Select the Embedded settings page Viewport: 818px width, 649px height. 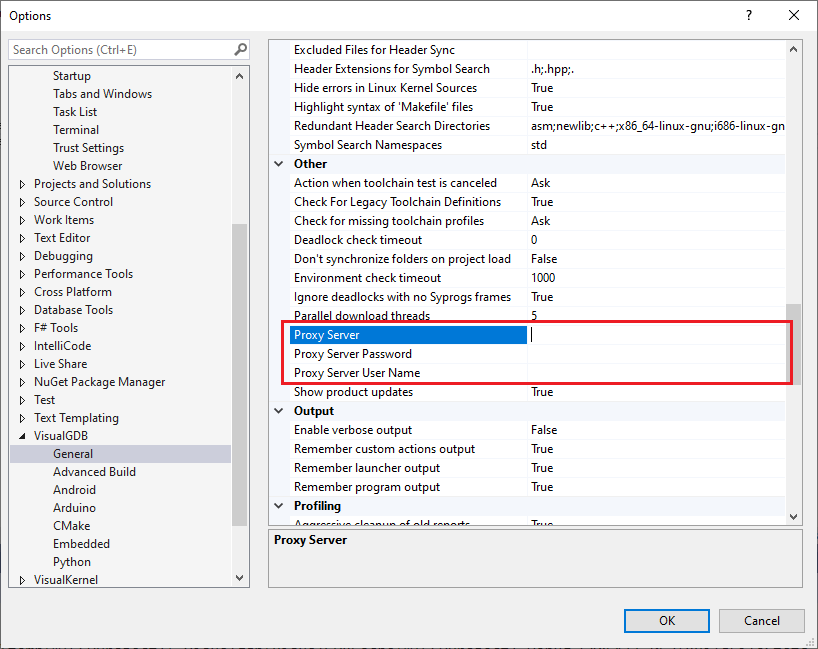(81, 543)
